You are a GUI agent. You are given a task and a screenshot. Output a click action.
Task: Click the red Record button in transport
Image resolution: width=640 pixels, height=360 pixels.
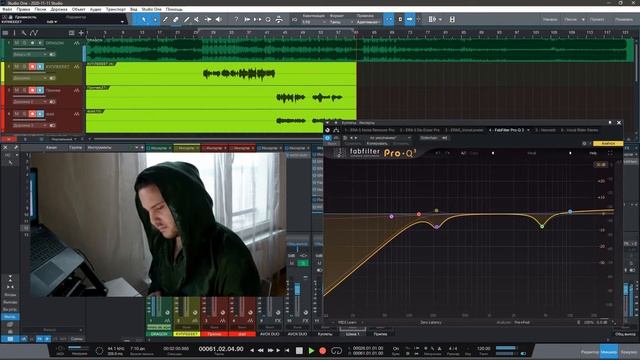(322, 351)
